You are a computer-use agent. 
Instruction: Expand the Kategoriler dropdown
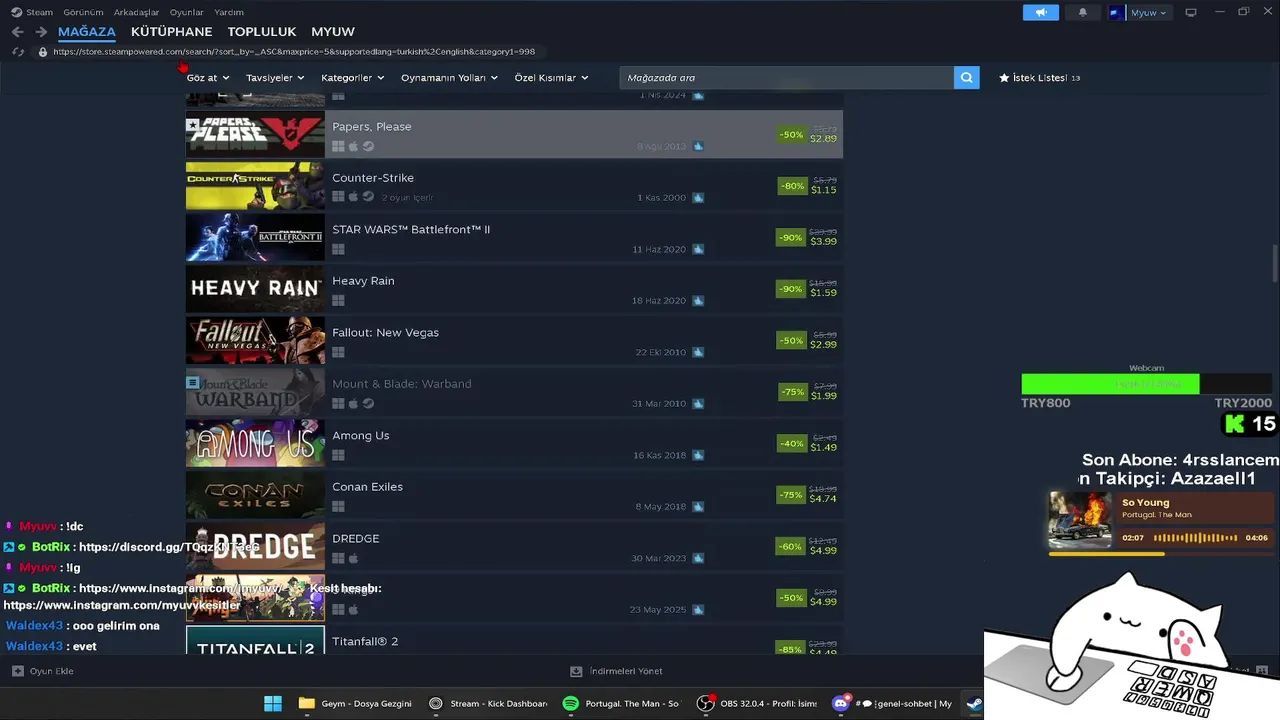[x=352, y=77]
